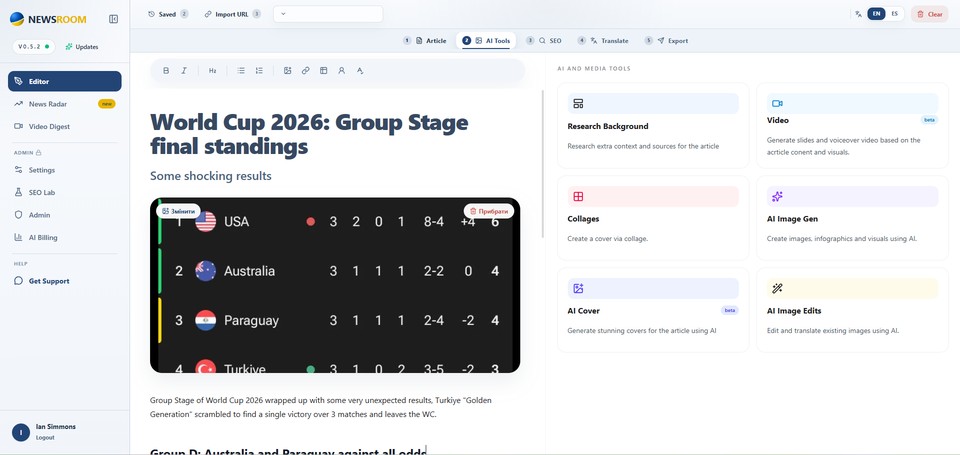Insert a table from toolbar
Viewport: 960px width, 455px height.
[323, 70]
